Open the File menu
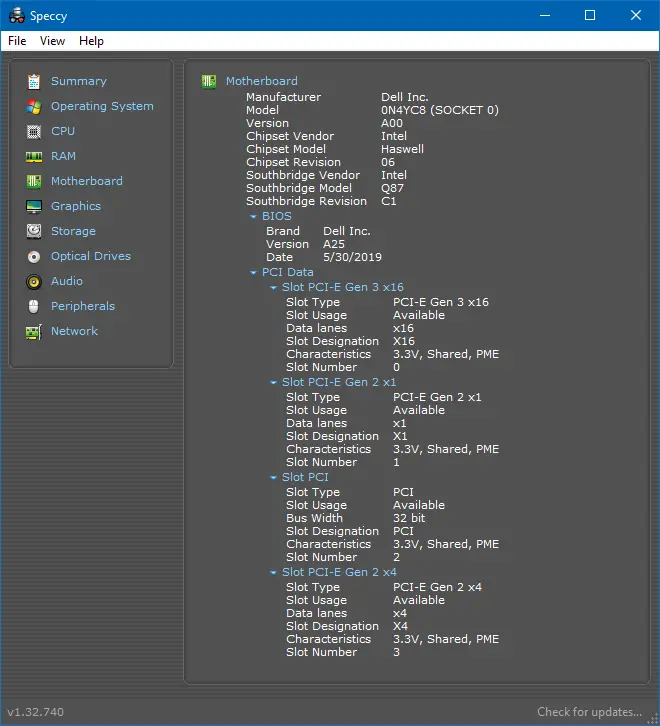 click(17, 41)
